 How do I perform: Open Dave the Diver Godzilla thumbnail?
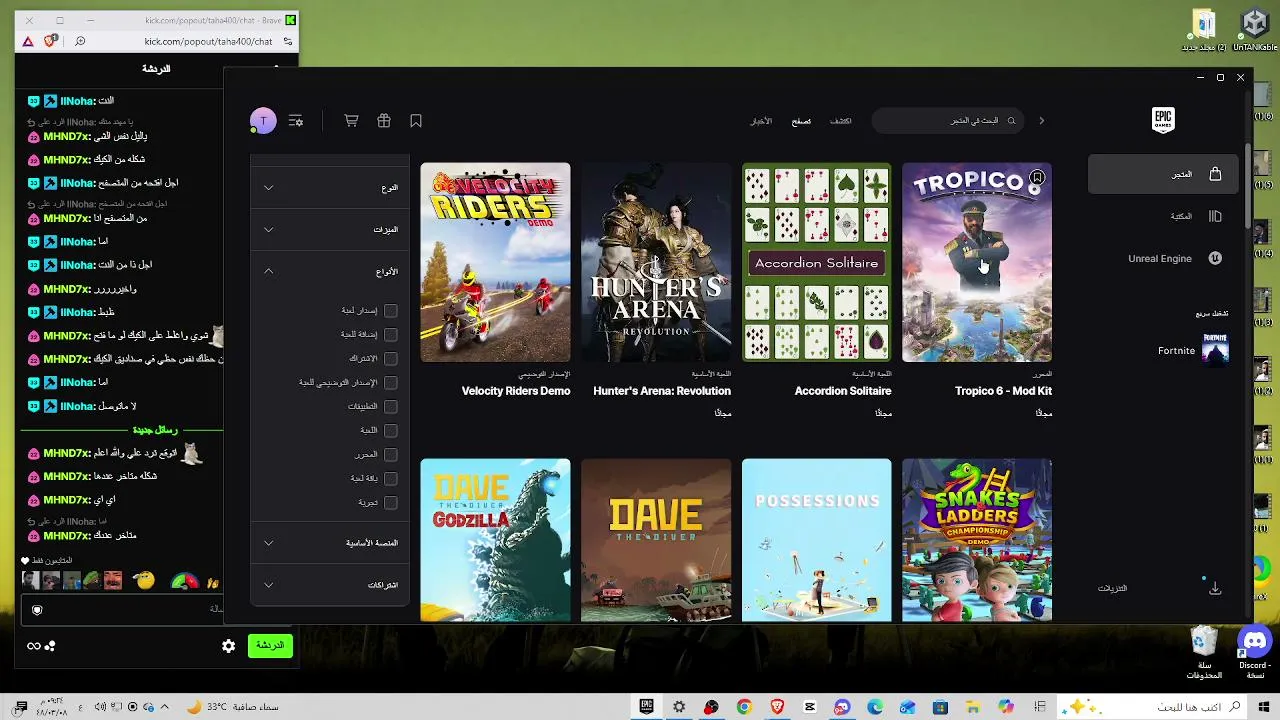pyautogui.click(x=496, y=540)
